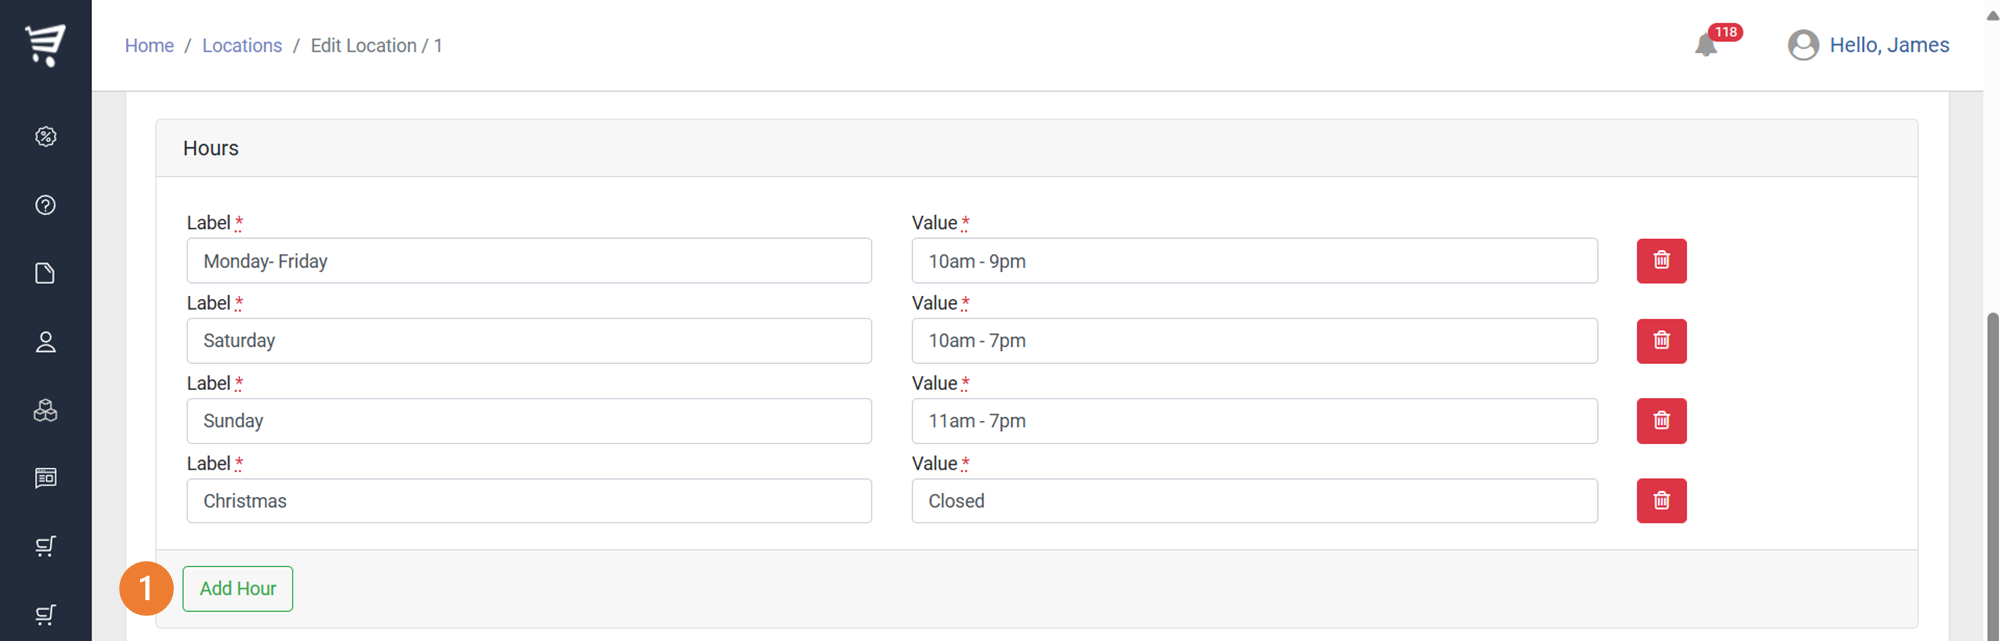Open the document page sidebar icon
2000x641 pixels.
[46, 273]
